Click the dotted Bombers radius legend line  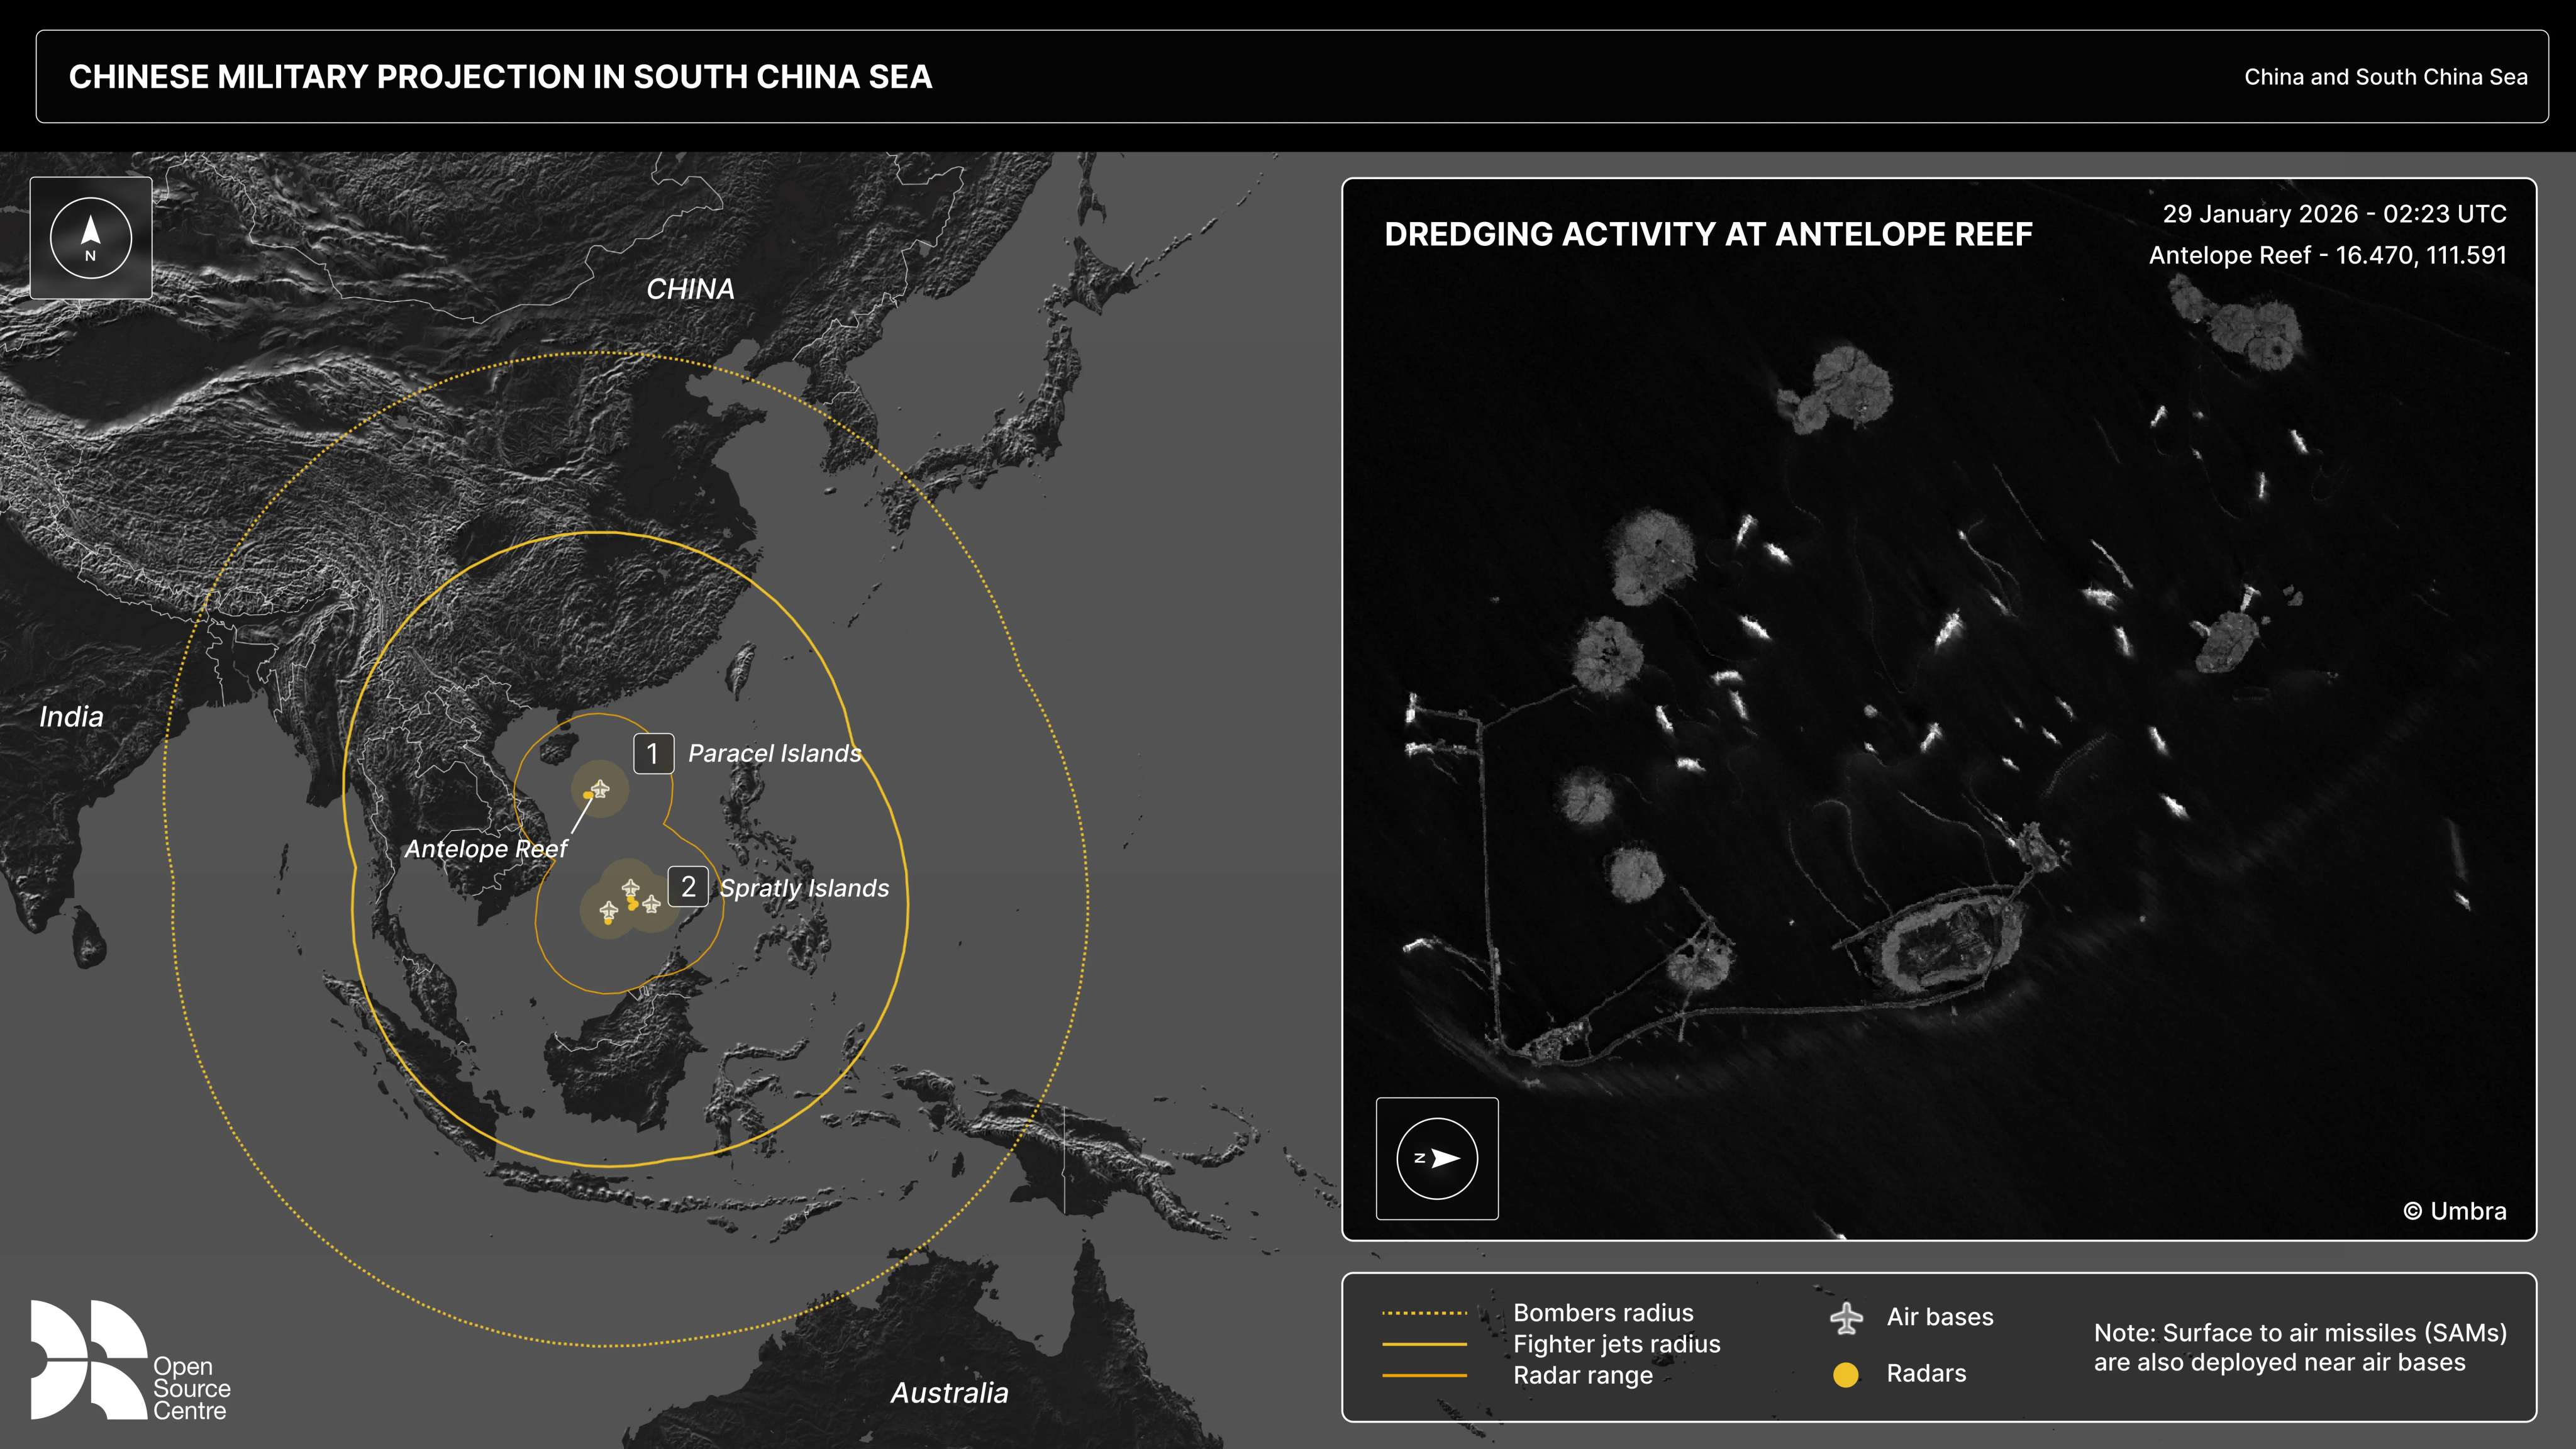coord(1424,1313)
